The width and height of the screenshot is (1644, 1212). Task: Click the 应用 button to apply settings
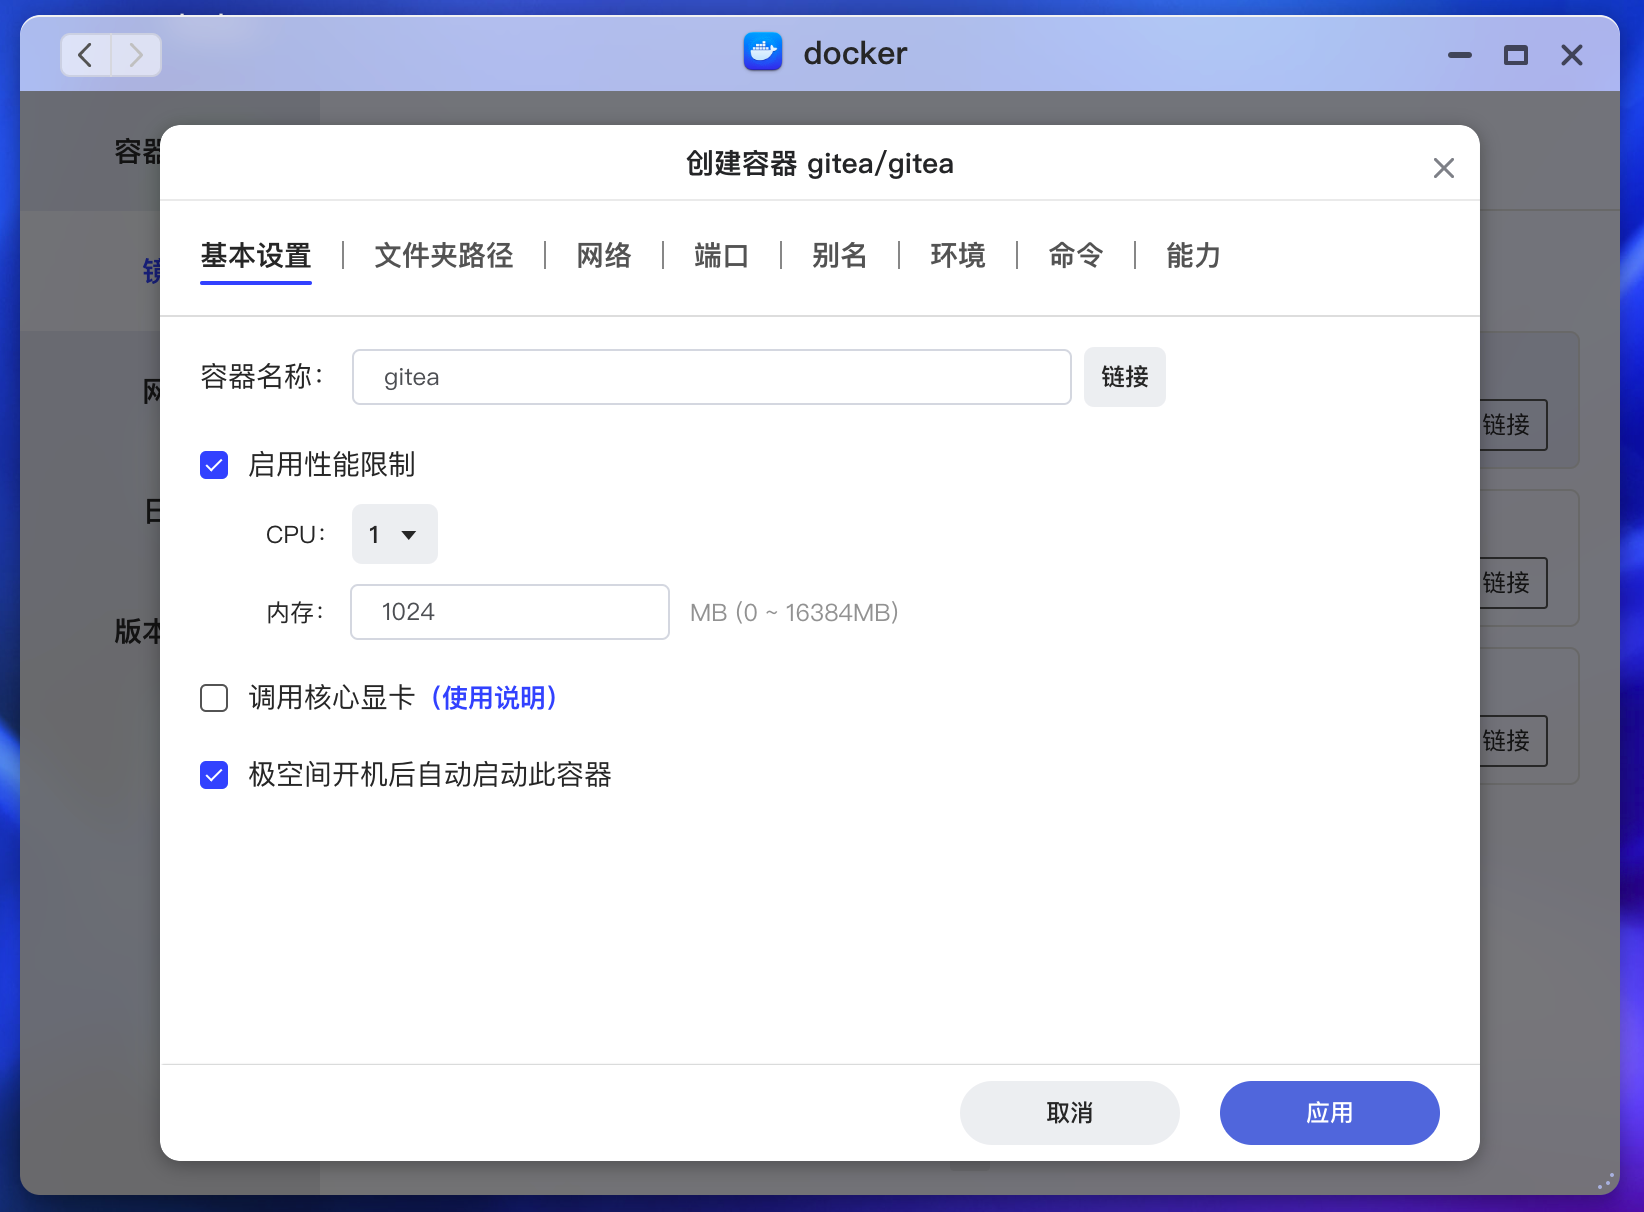coord(1330,1113)
